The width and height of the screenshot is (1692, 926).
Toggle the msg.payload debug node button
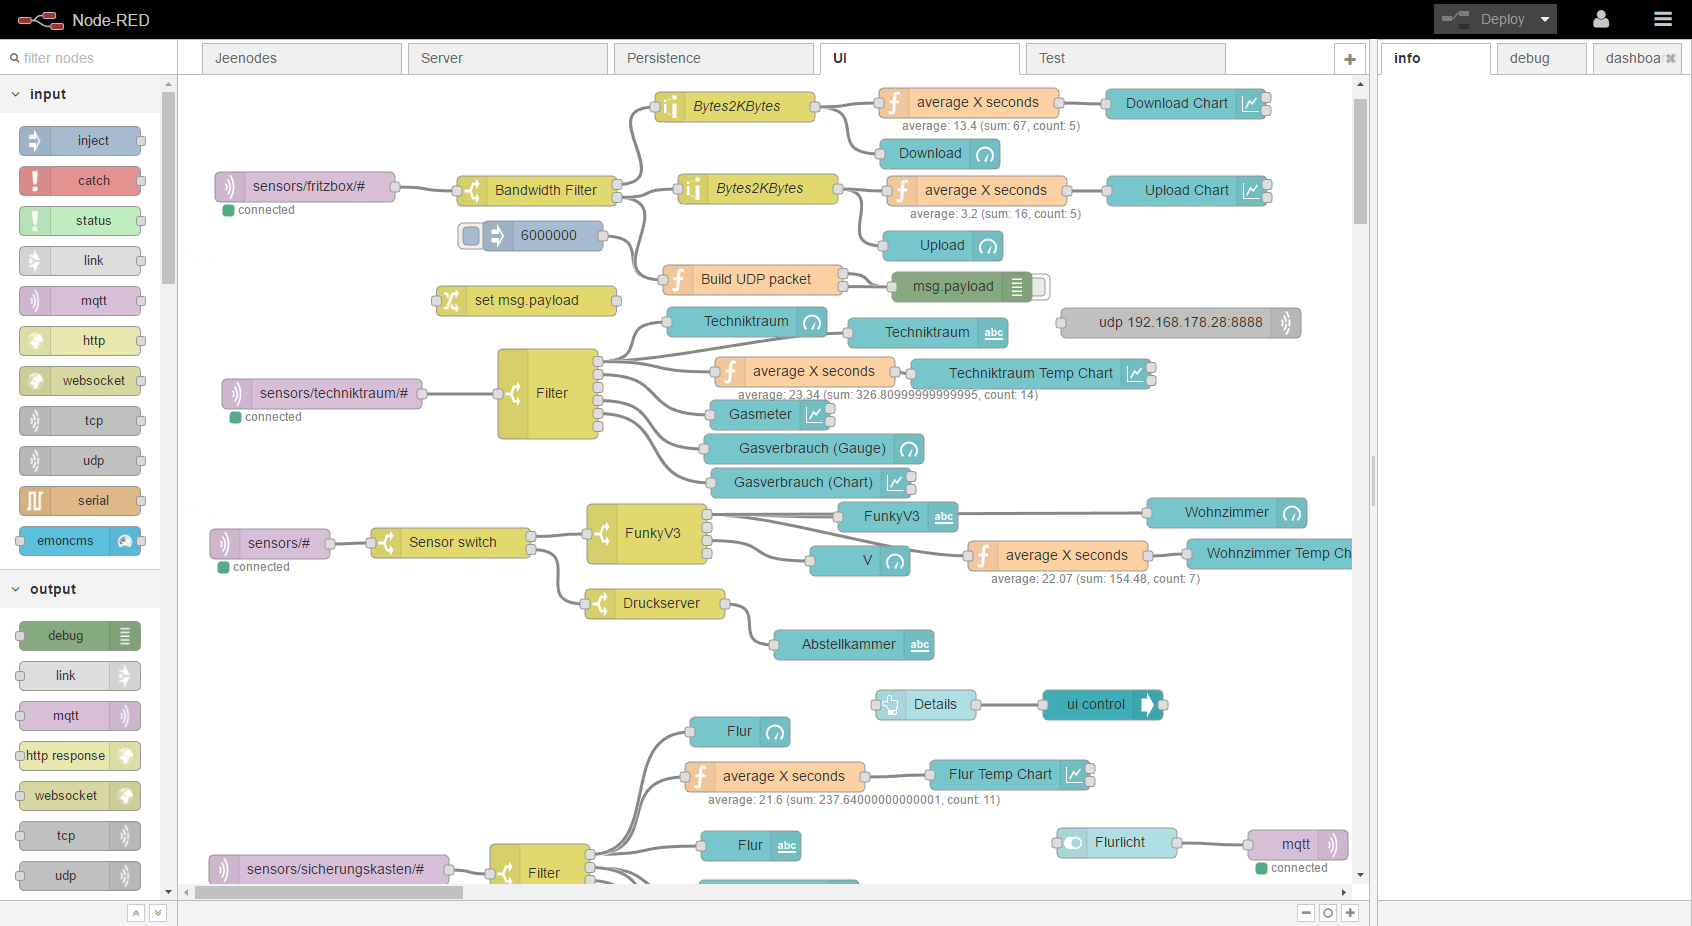coord(1040,287)
